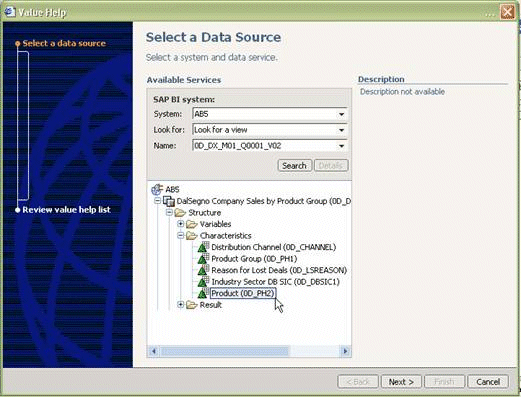Expand the Result folder node
Image resolution: width=521 pixels, height=397 pixels.
181,305
